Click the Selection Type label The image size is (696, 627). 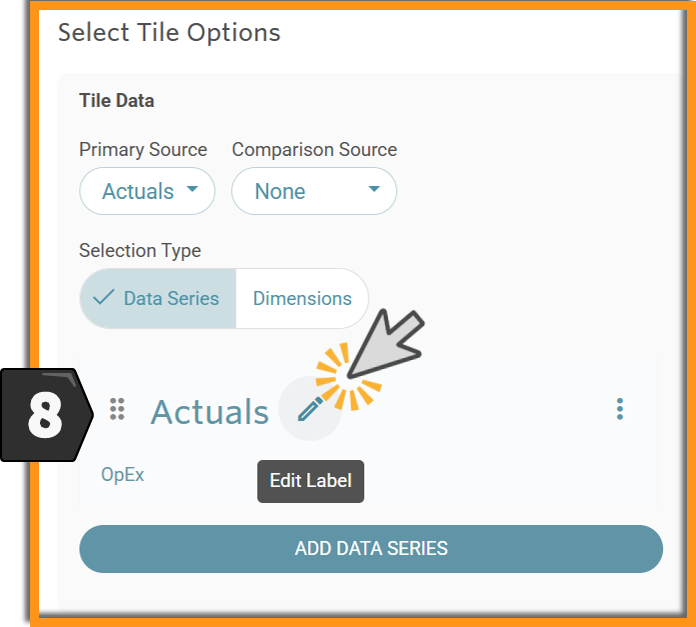coord(140,251)
